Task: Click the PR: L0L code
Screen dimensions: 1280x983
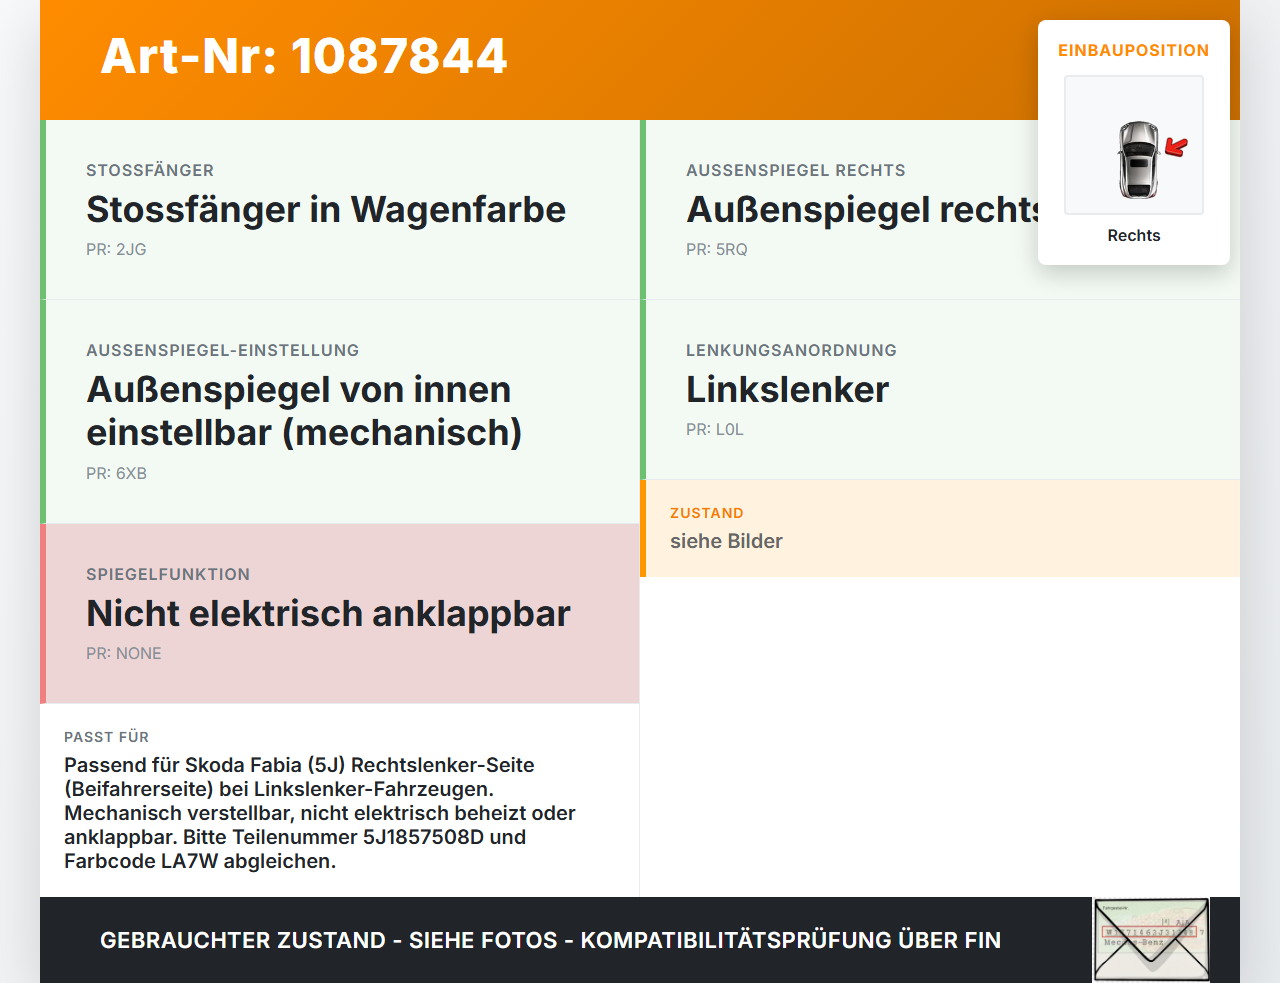Action: (x=715, y=430)
